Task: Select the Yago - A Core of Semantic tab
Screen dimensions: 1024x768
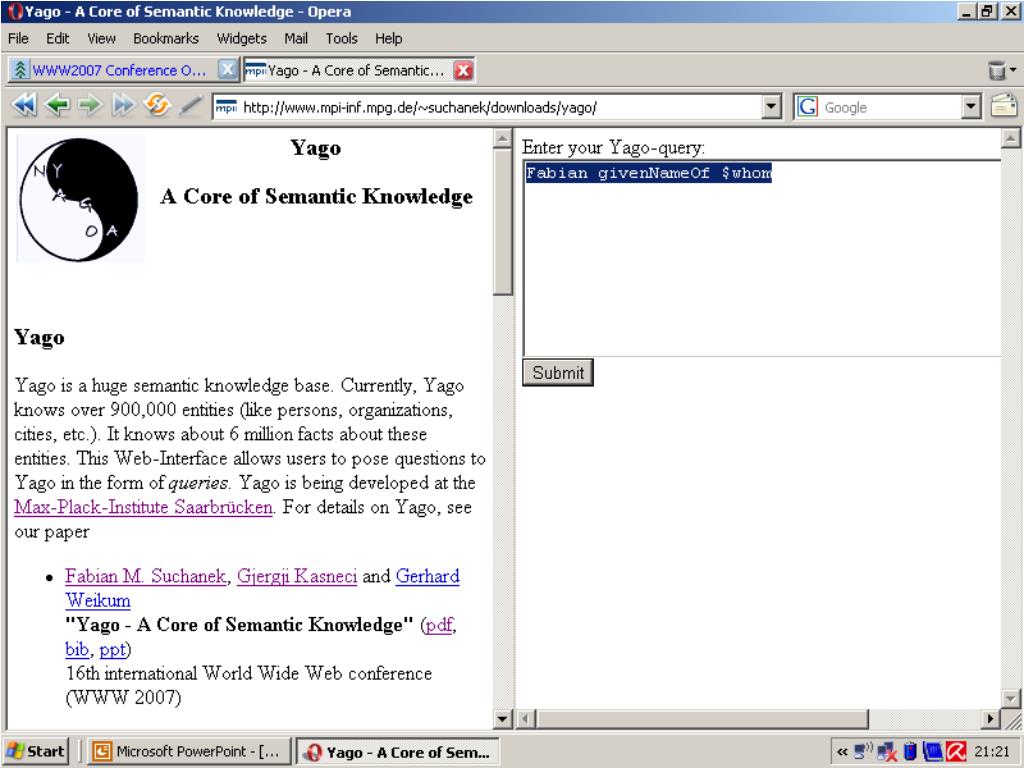Action: pos(359,70)
